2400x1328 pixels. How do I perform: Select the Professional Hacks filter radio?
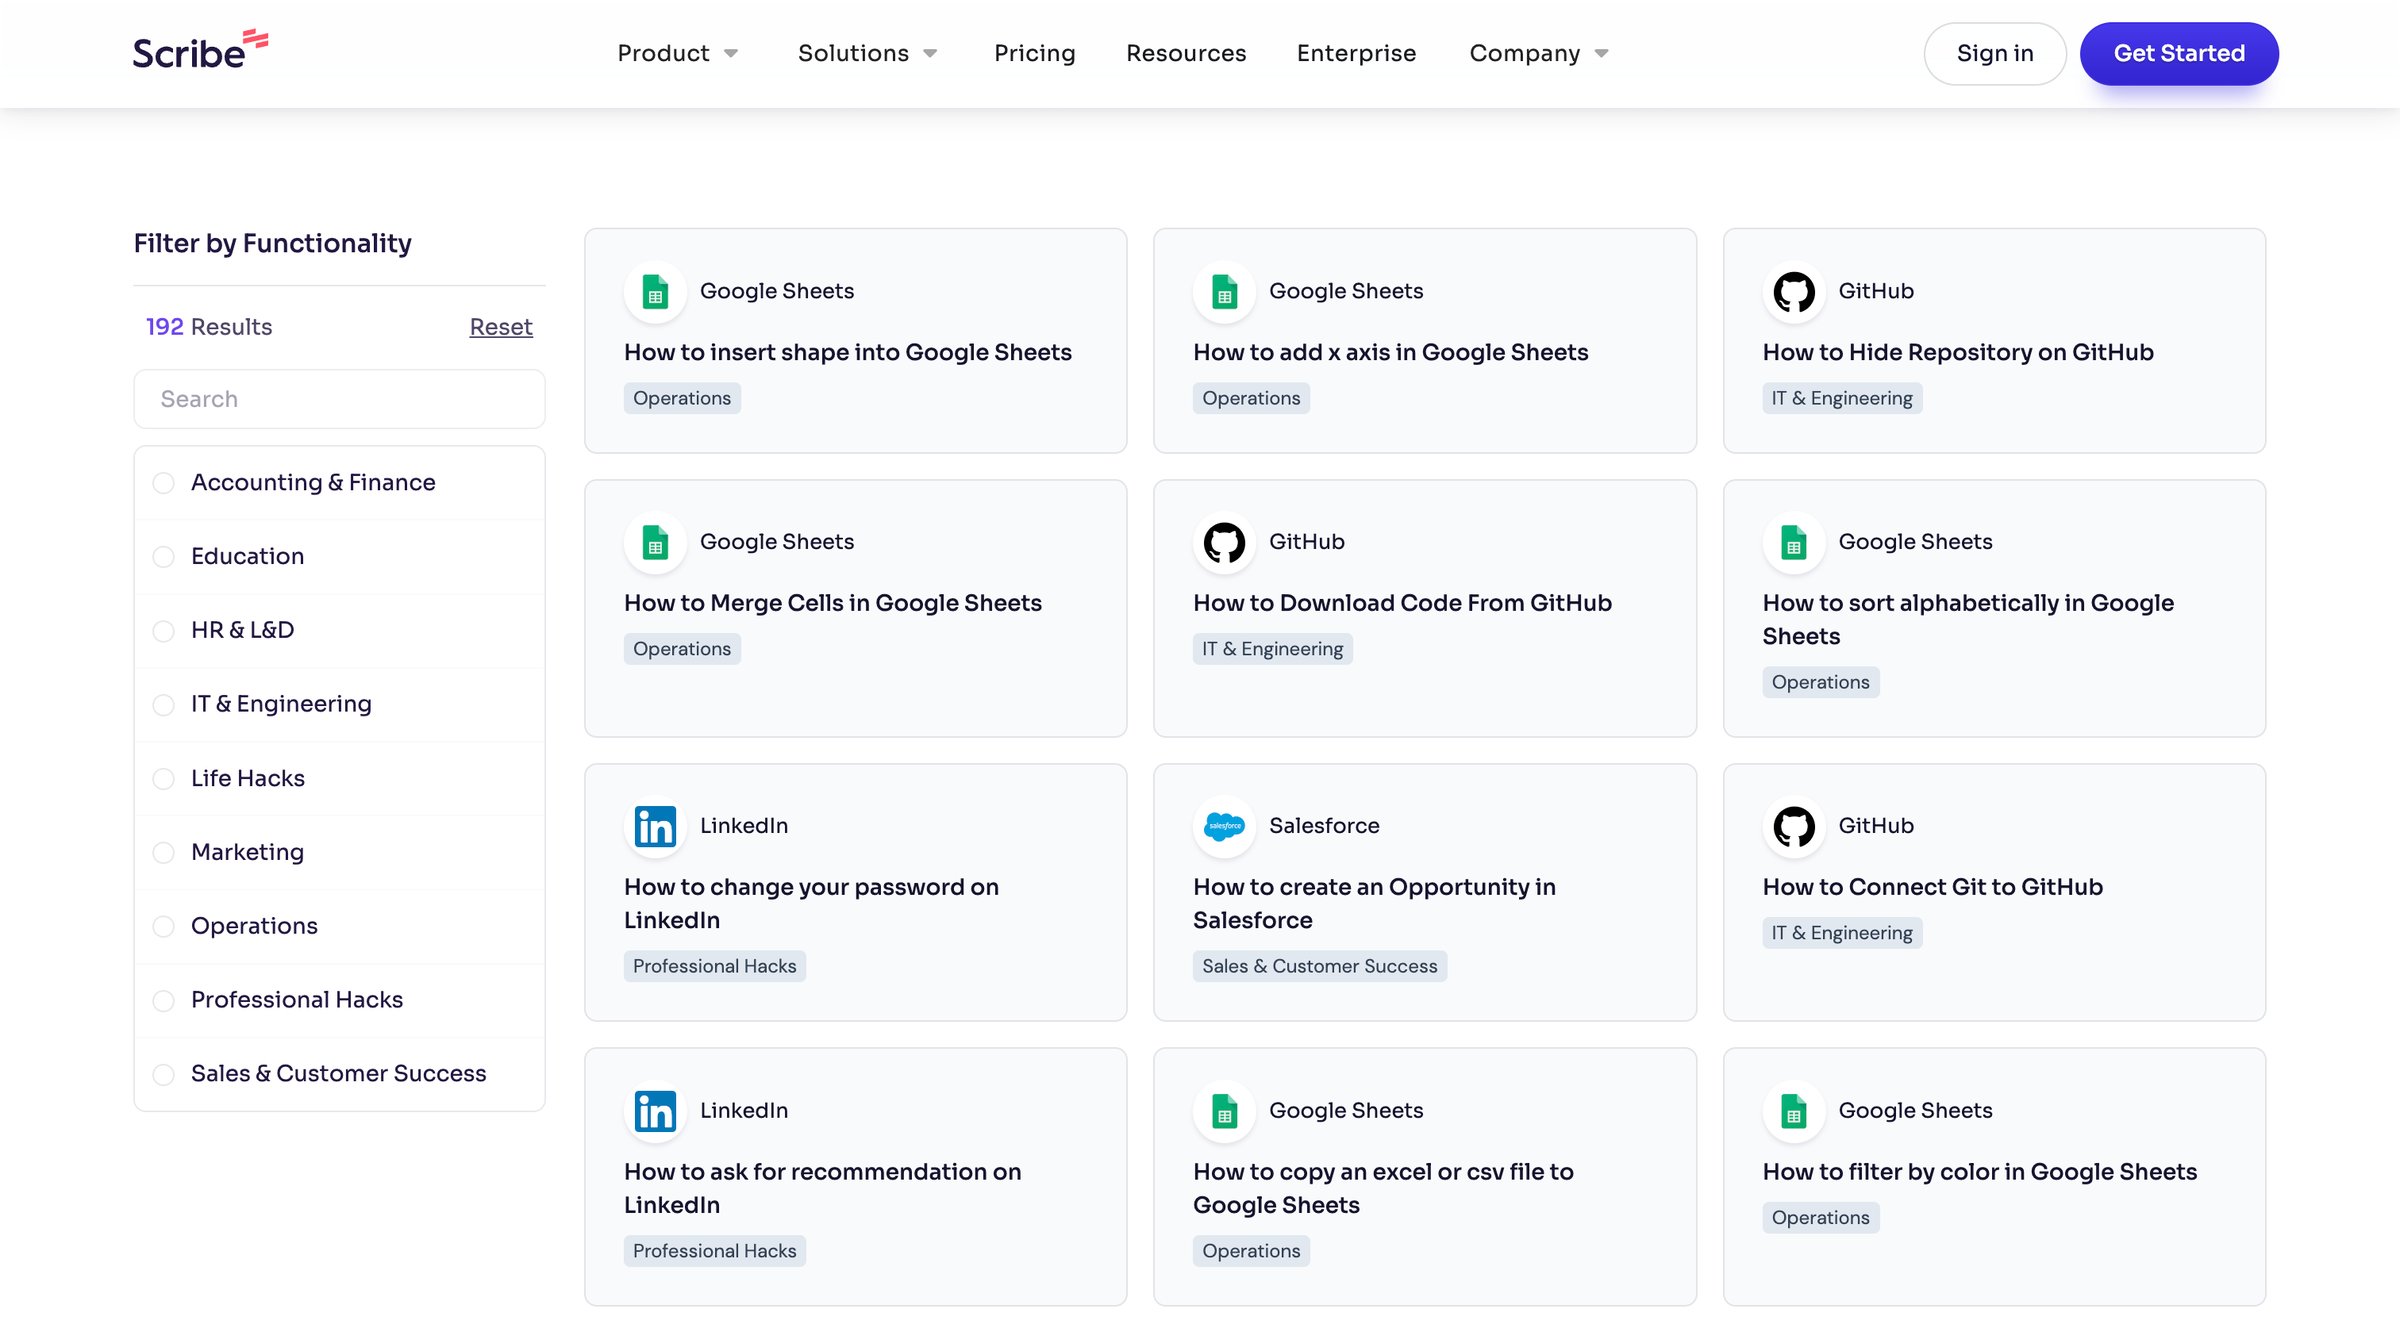pyautogui.click(x=163, y=1001)
